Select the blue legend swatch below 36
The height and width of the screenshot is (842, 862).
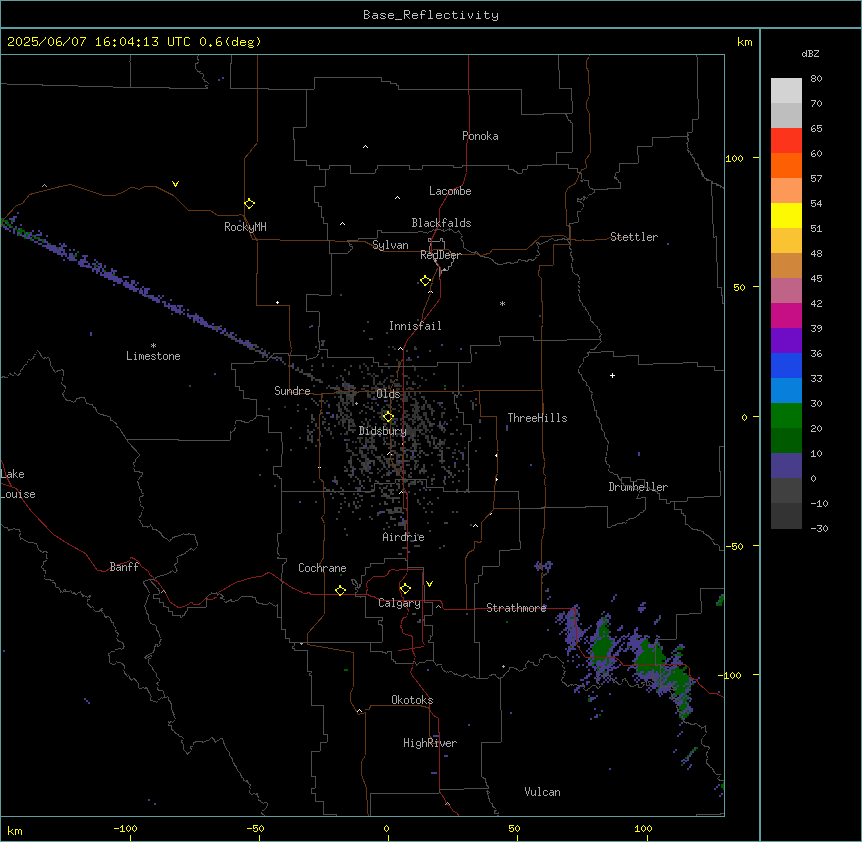786,365
